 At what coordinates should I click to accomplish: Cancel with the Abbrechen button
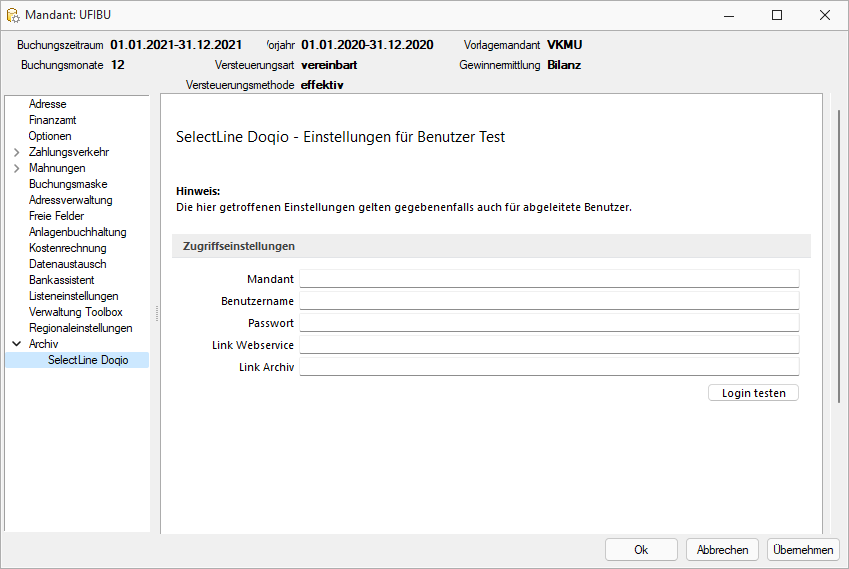pos(722,550)
